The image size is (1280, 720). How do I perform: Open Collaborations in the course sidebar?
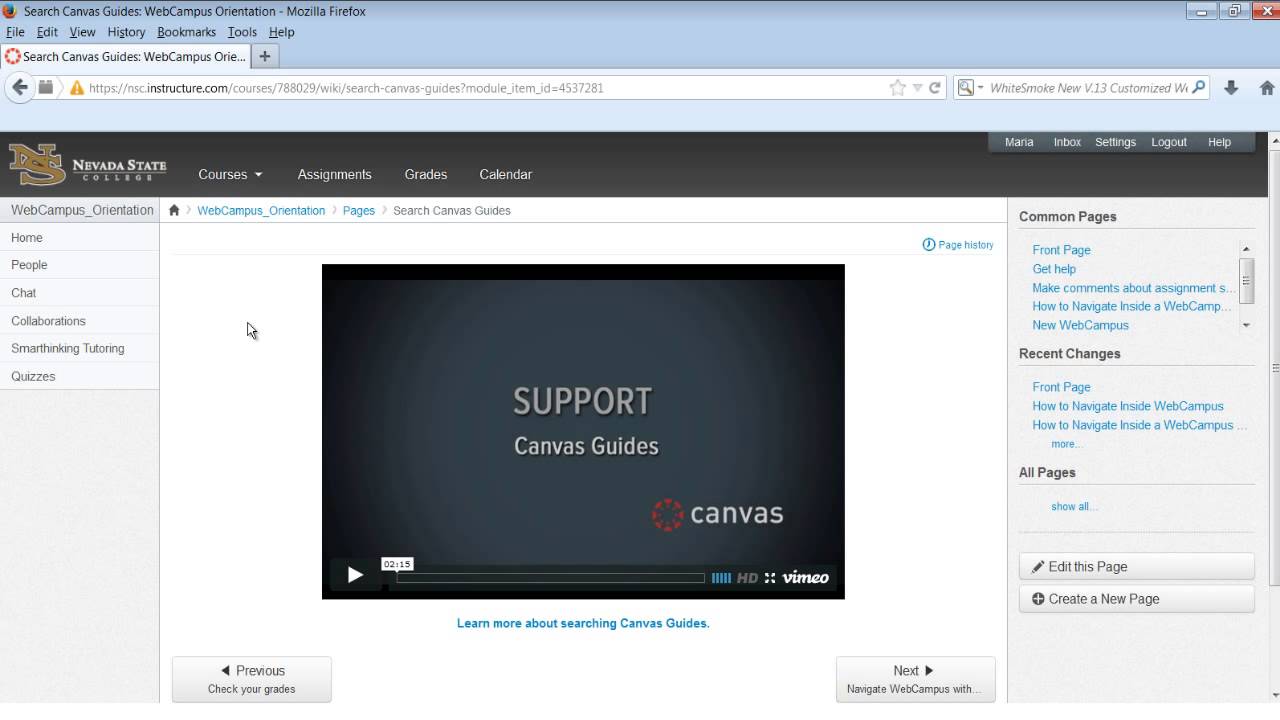tap(80, 321)
